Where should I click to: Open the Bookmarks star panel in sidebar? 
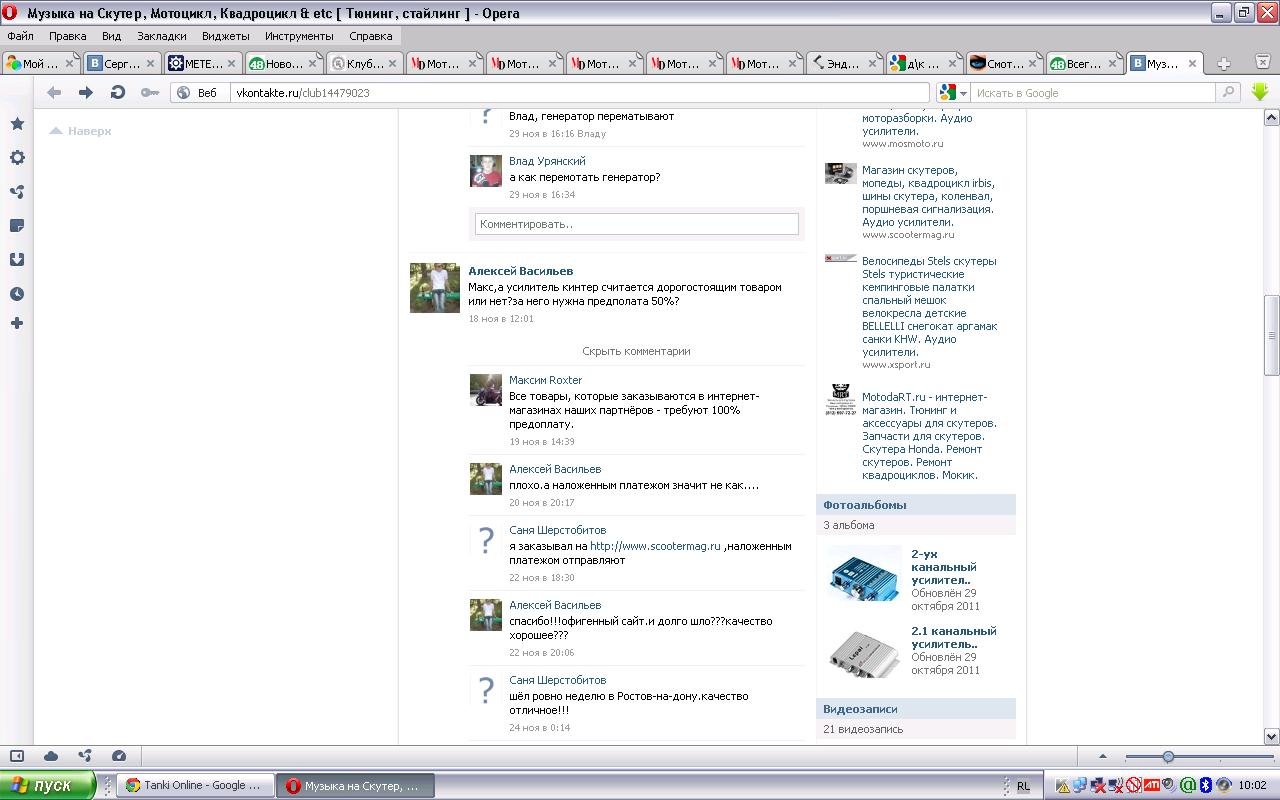[x=17, y=124]
